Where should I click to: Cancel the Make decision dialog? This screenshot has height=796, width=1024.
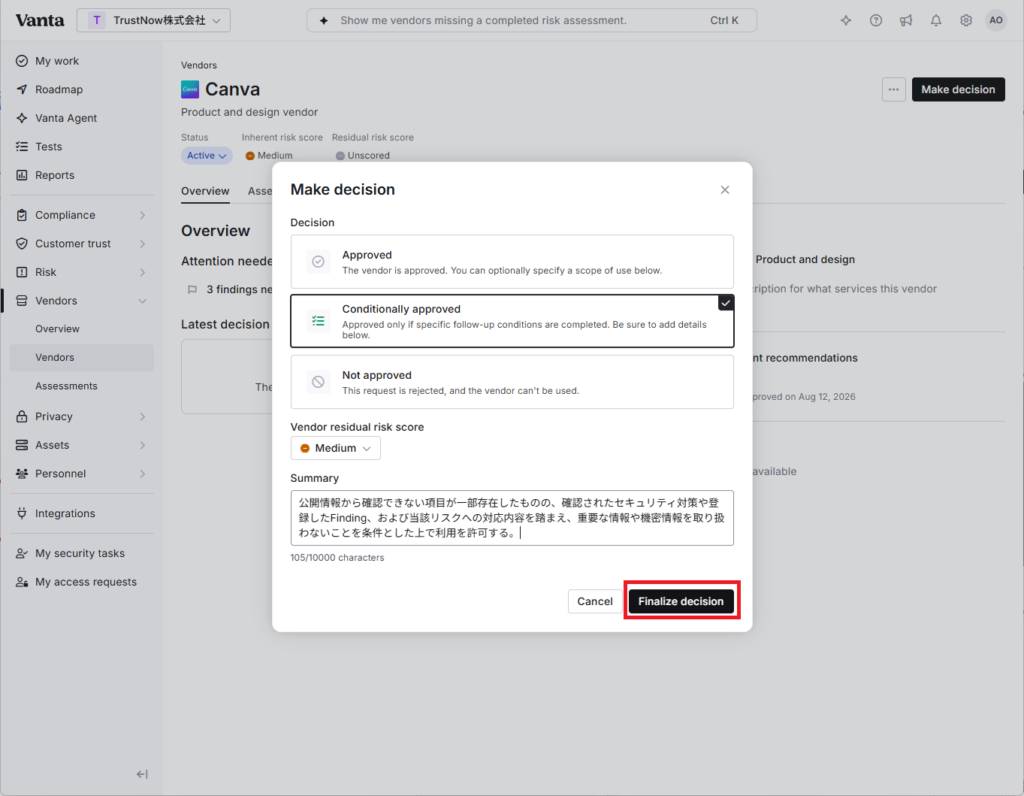[x=594, y=601]
